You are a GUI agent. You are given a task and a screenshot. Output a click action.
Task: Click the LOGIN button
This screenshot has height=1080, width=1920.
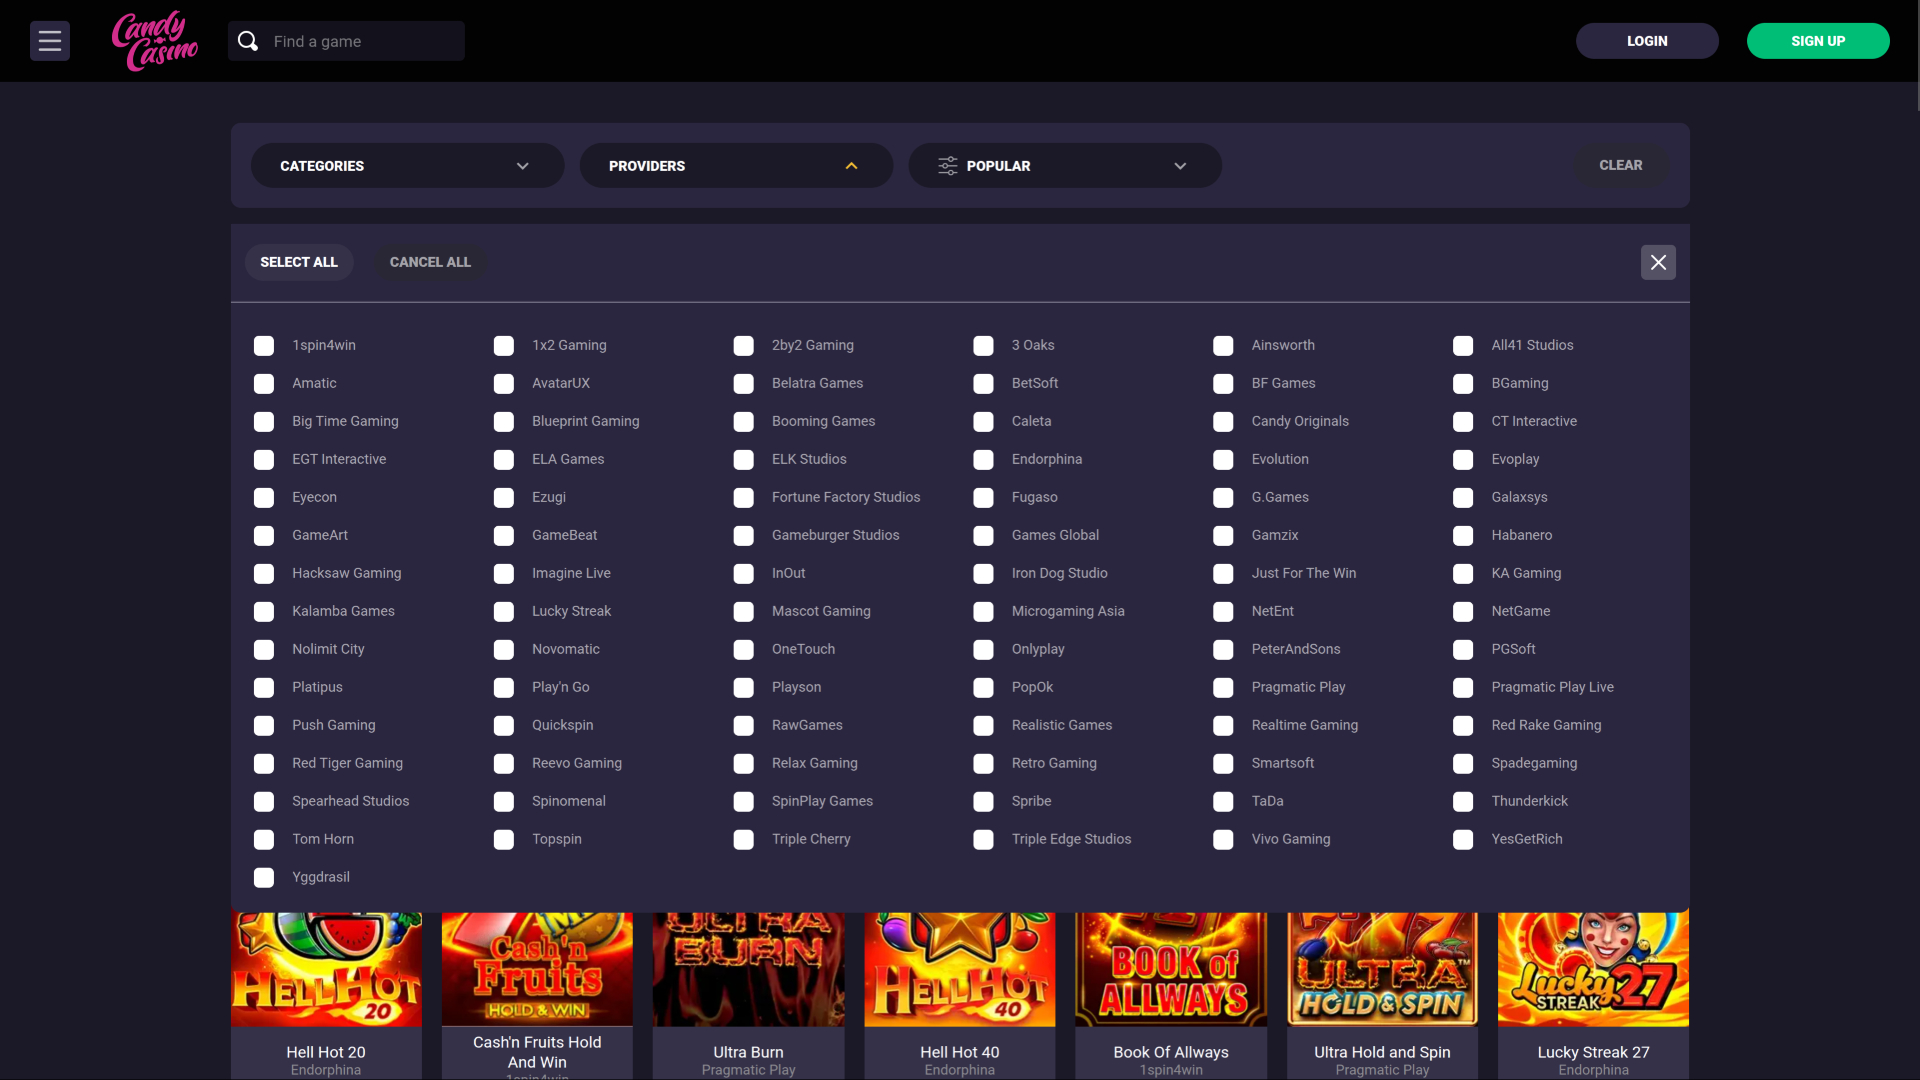[x=1646, y=41]
